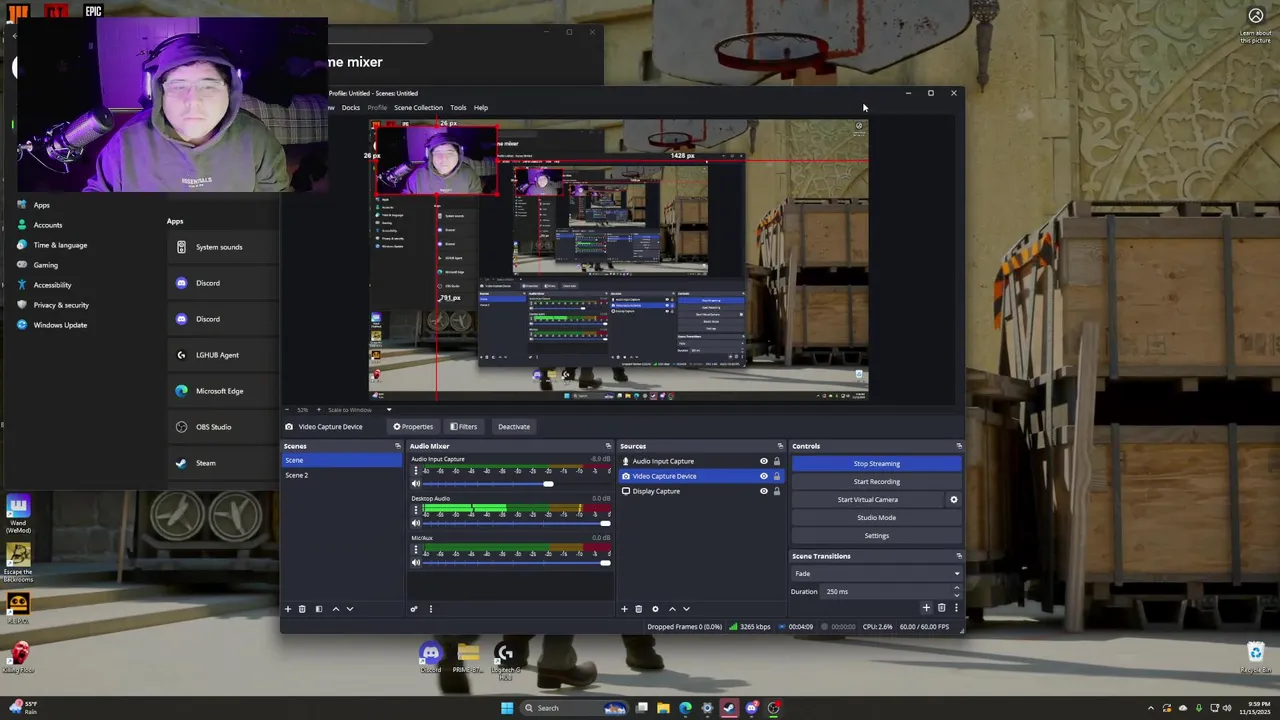Screen dimensions: 1280x720
Task: Open the Profile menu in OBS
Action: click(377, 108)
